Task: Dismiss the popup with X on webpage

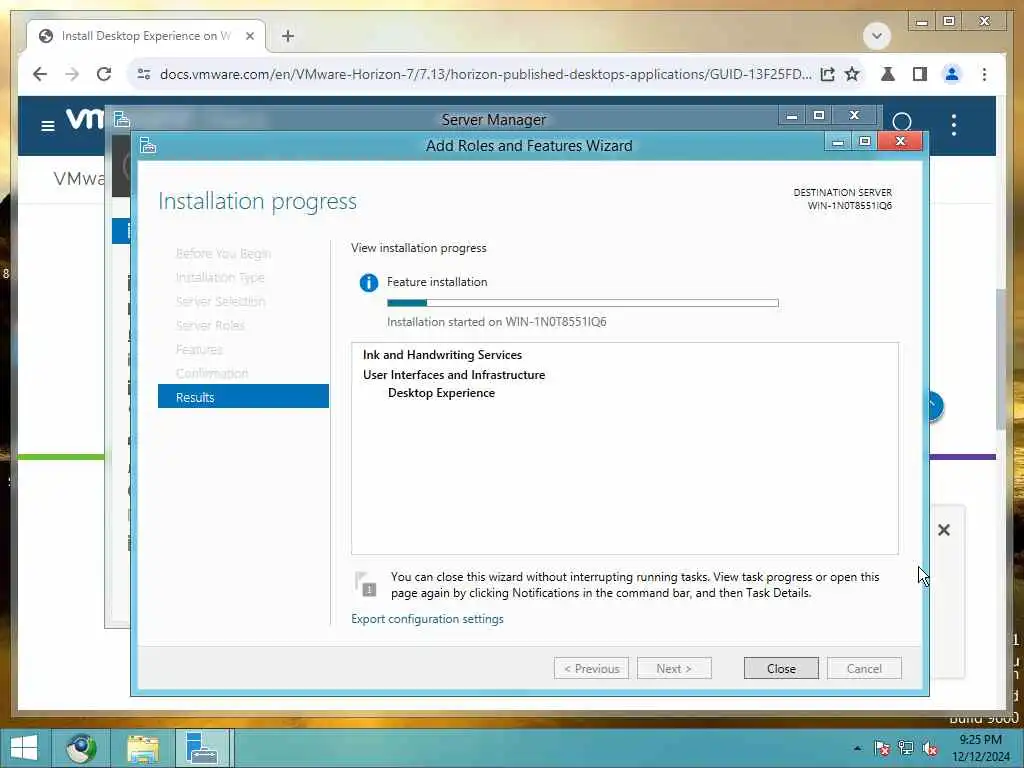Action: point(944,530)
